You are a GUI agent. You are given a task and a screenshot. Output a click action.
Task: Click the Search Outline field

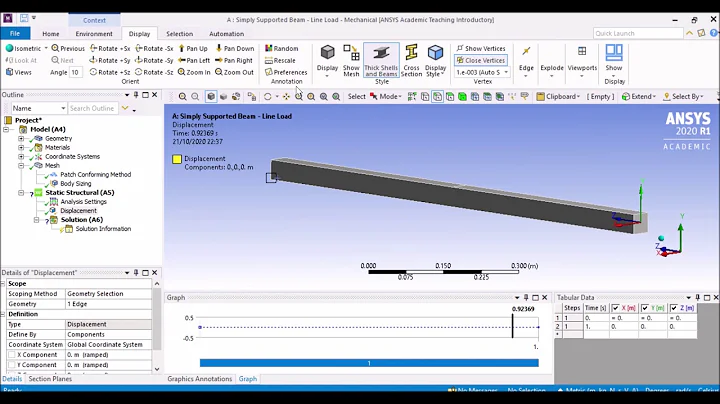click(92, 108)
